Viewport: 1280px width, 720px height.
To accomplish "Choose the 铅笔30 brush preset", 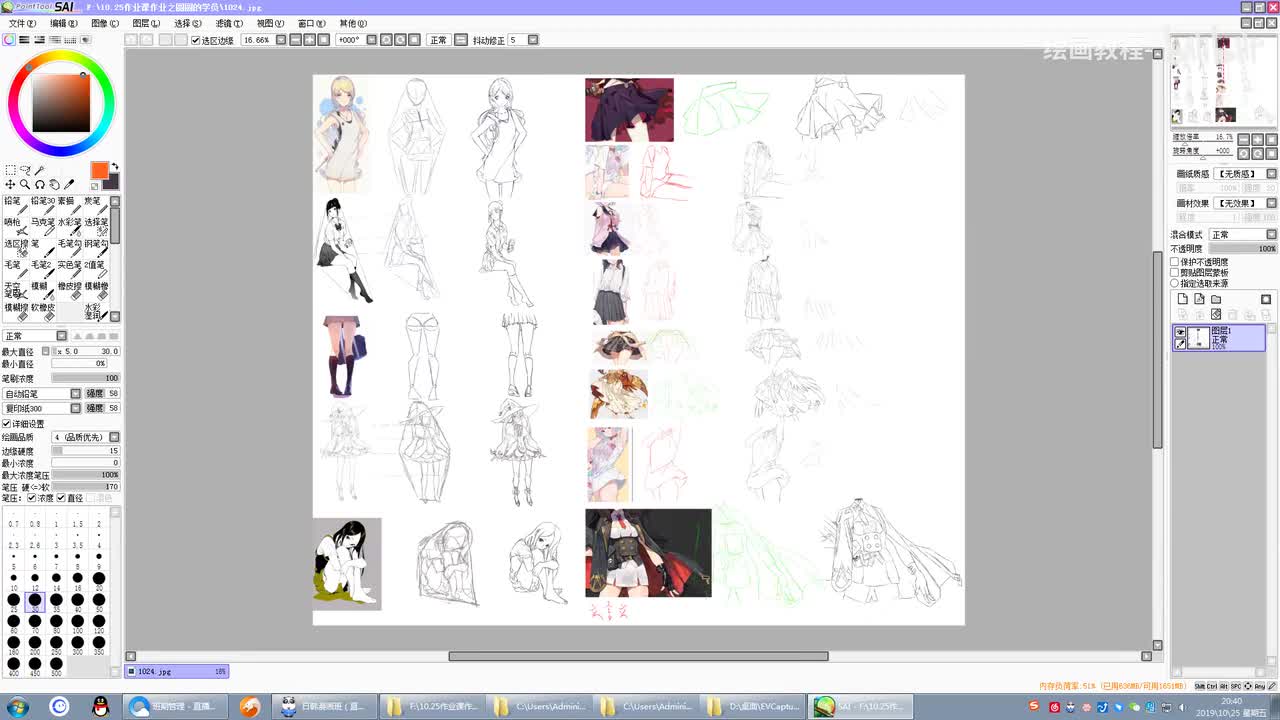I will click(42, 206).
